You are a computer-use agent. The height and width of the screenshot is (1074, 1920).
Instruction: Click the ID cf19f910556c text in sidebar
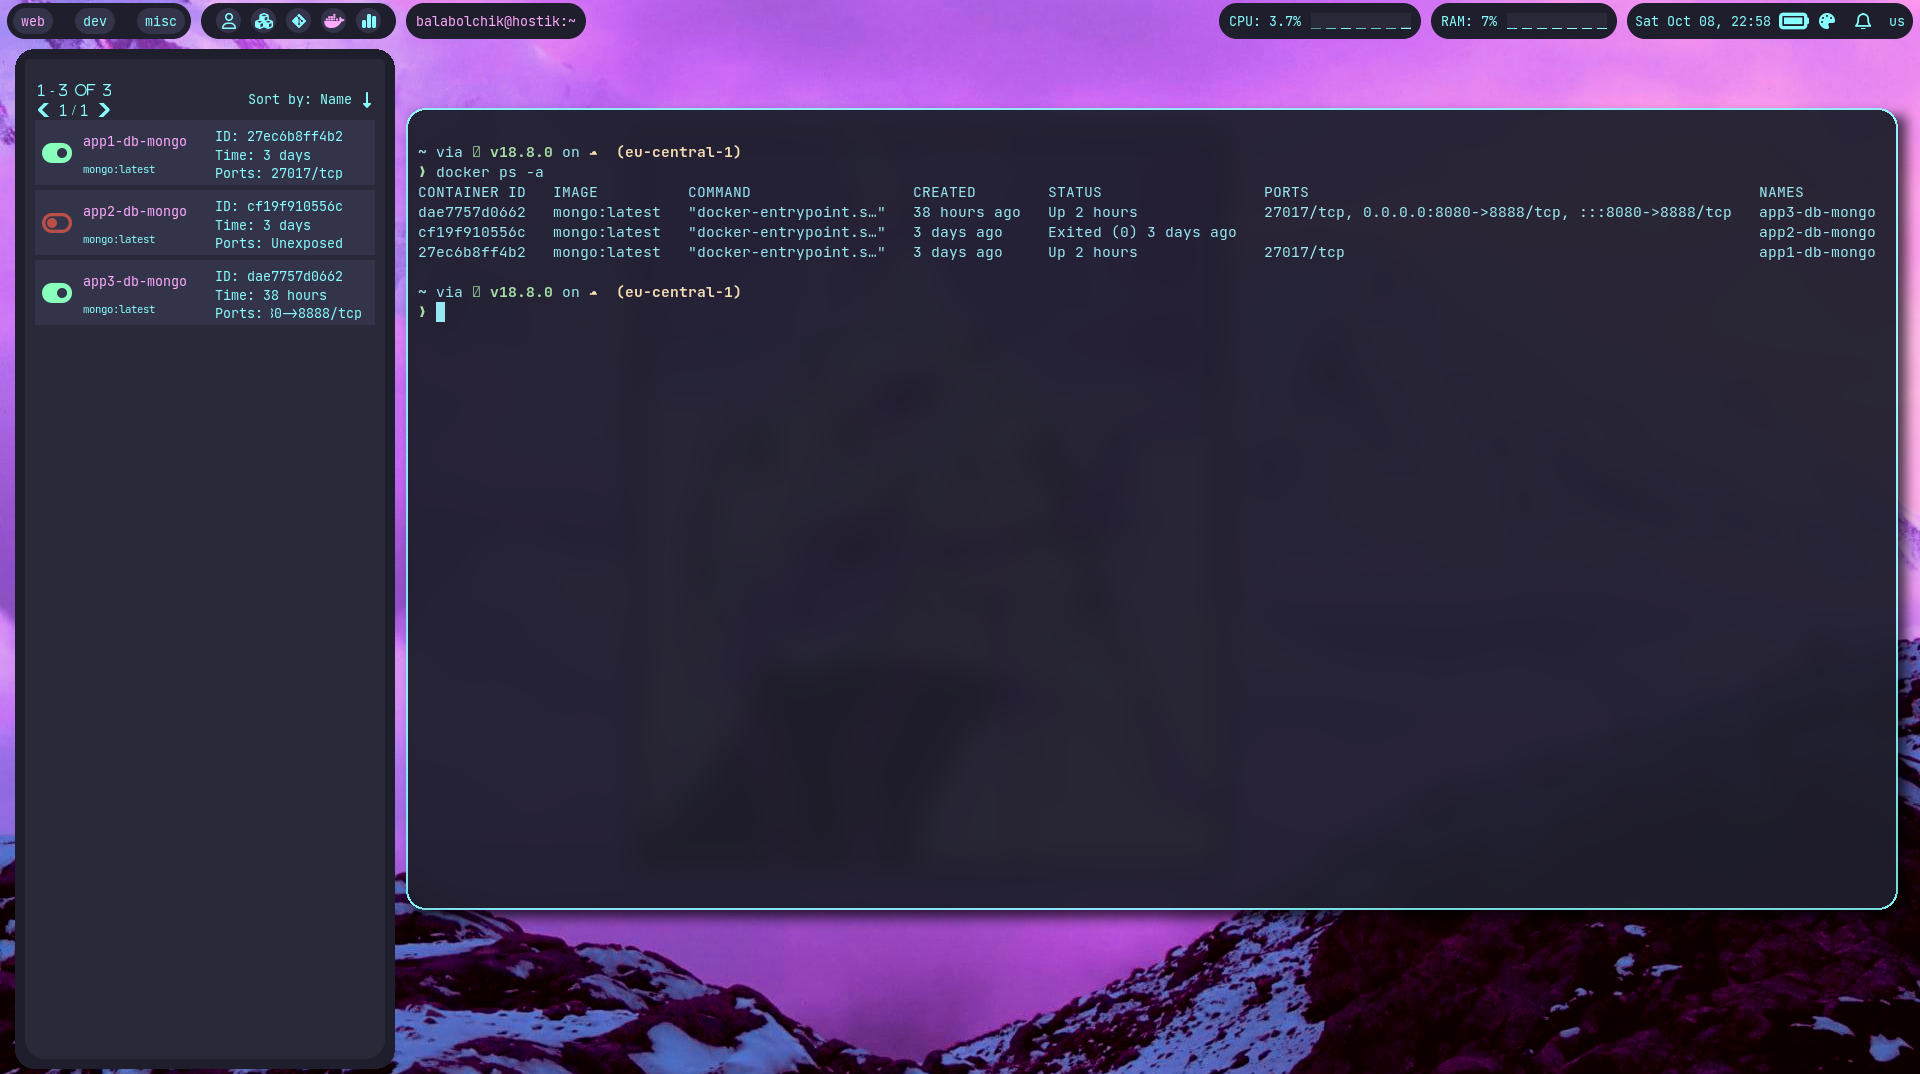click(279, 207)
